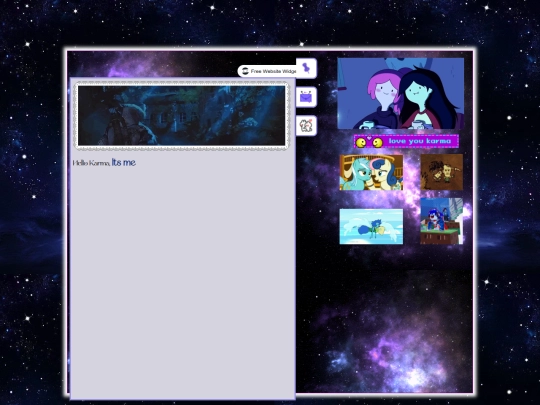The width and height of the screenshot is (540, 405).
Task: Click the 'love you karma' pixel banner
Action: click(406, 141)
